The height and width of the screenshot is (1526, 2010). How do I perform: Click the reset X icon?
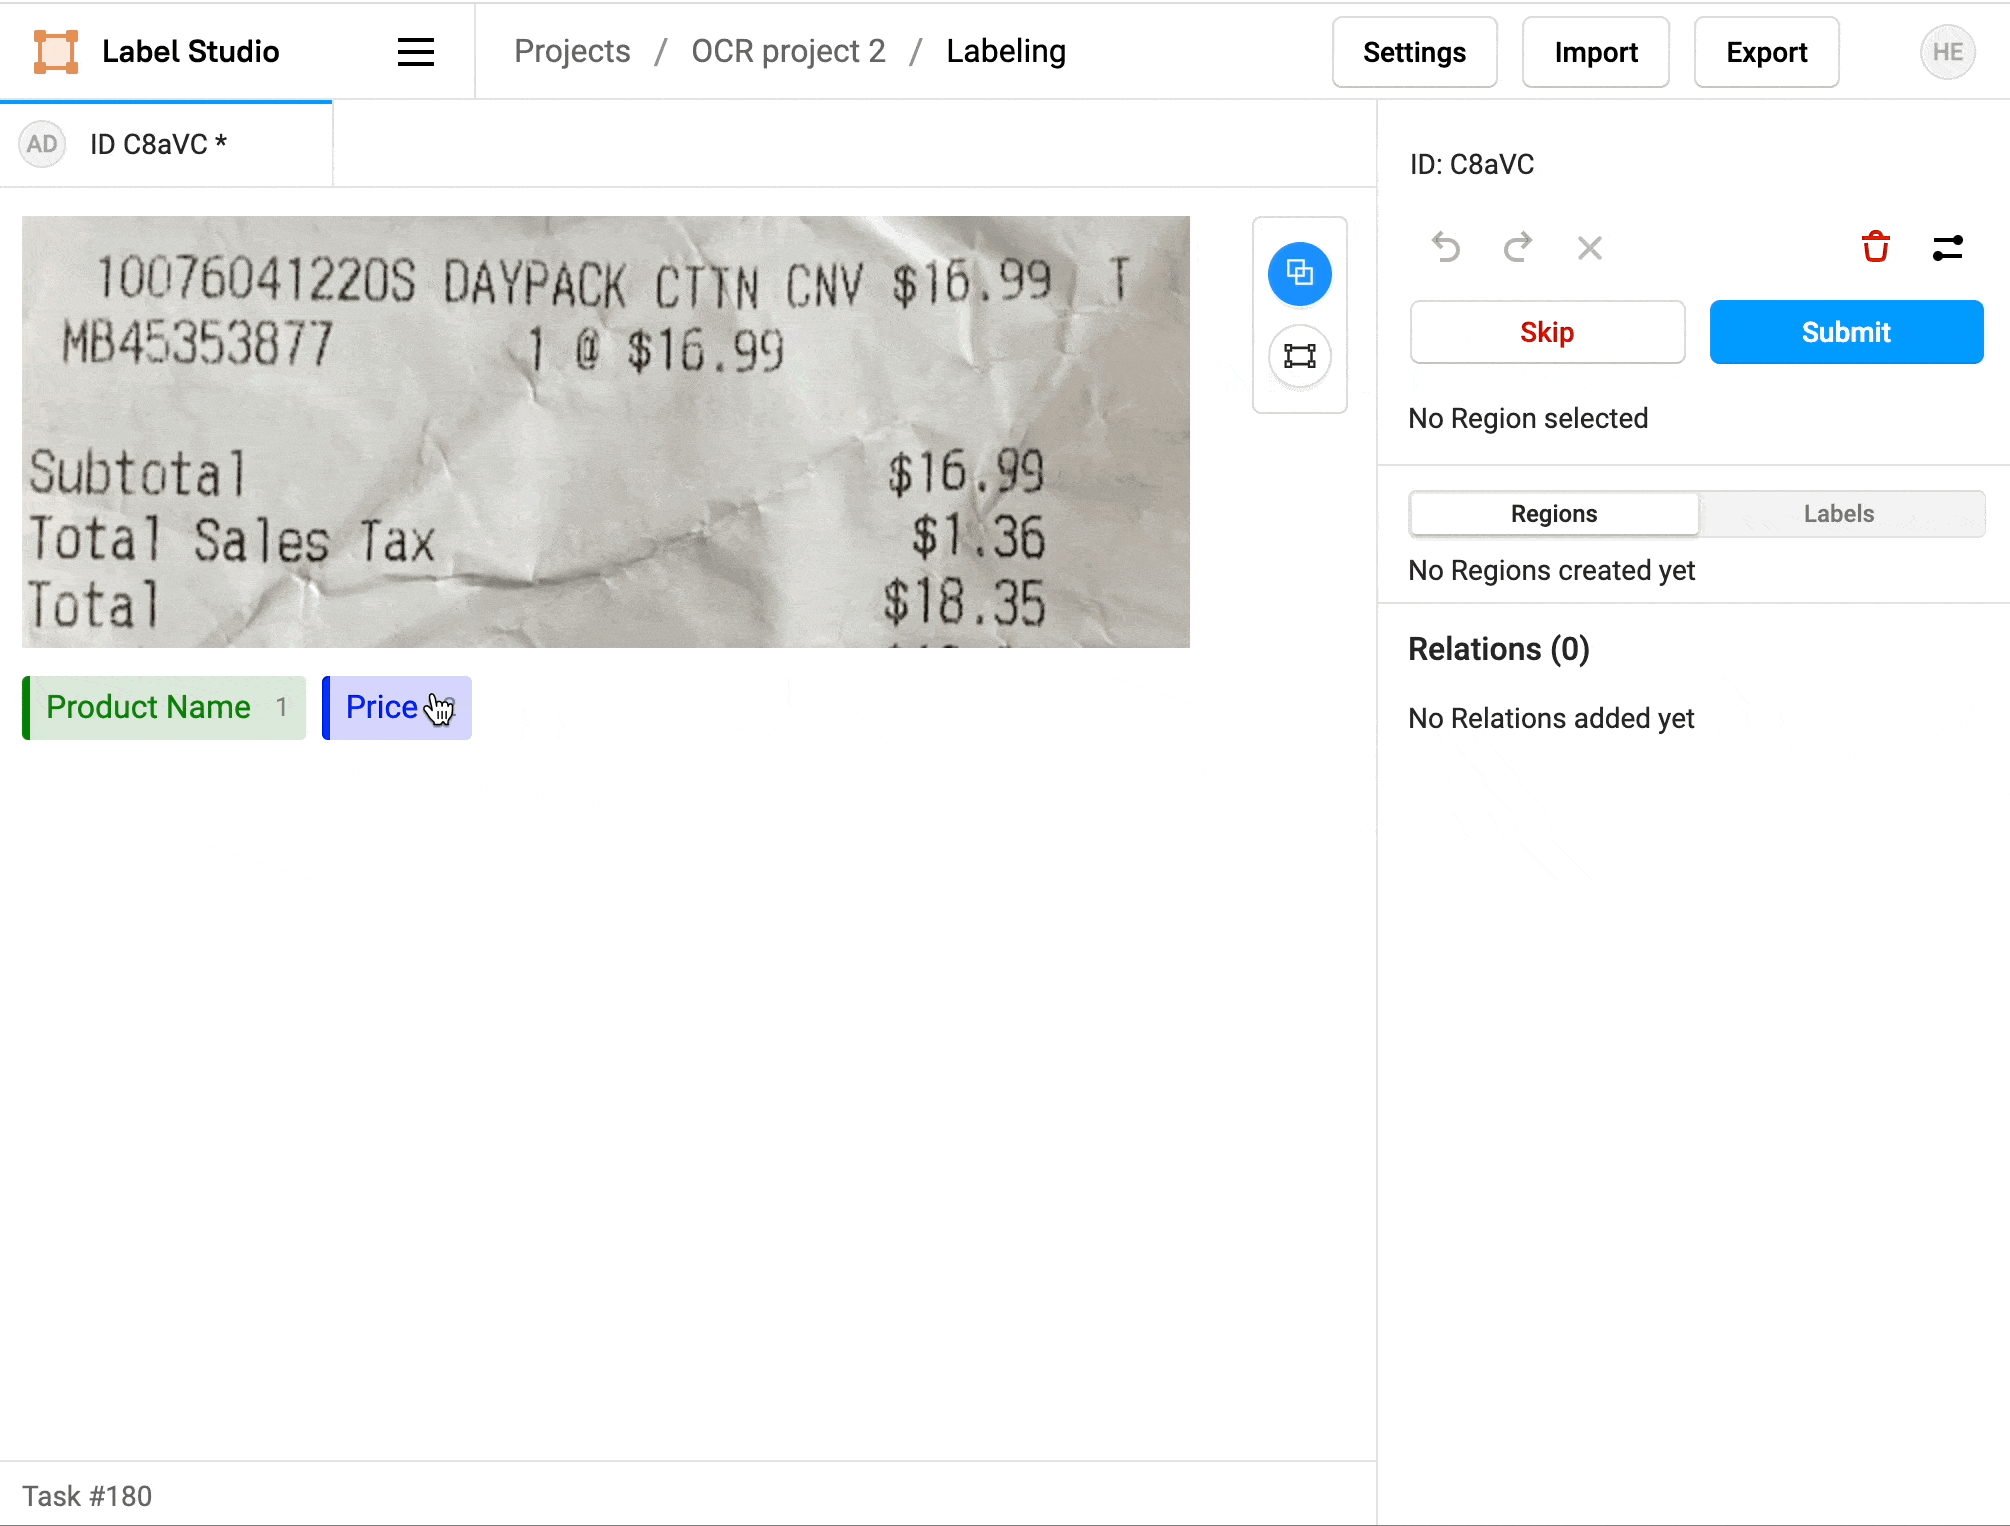(x=1590, y=247)
